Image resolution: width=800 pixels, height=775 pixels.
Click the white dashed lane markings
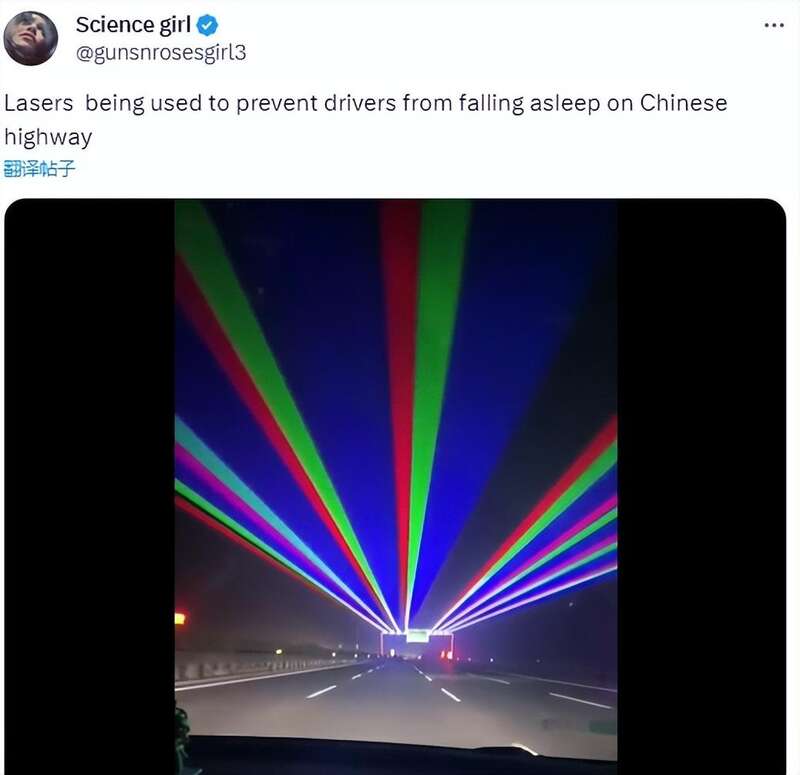[322, 691]
